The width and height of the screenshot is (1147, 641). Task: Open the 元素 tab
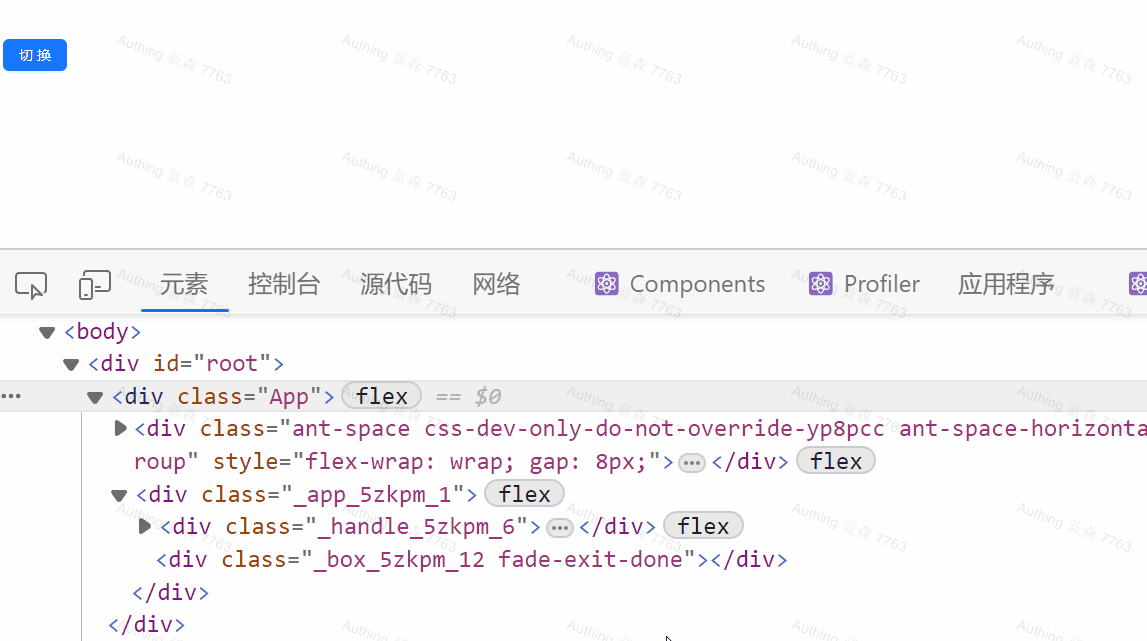tap(184, 284)
